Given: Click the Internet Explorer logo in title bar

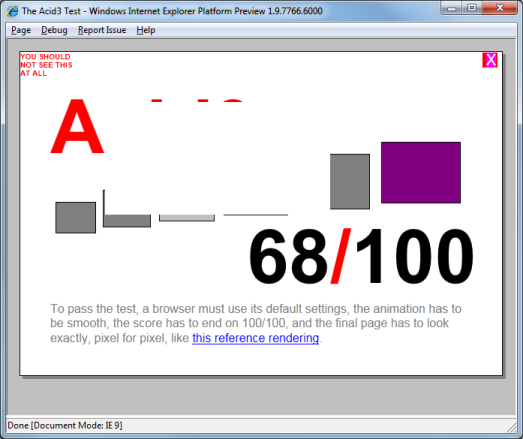Looking at the screenshot, I should [x=13, y=11].
